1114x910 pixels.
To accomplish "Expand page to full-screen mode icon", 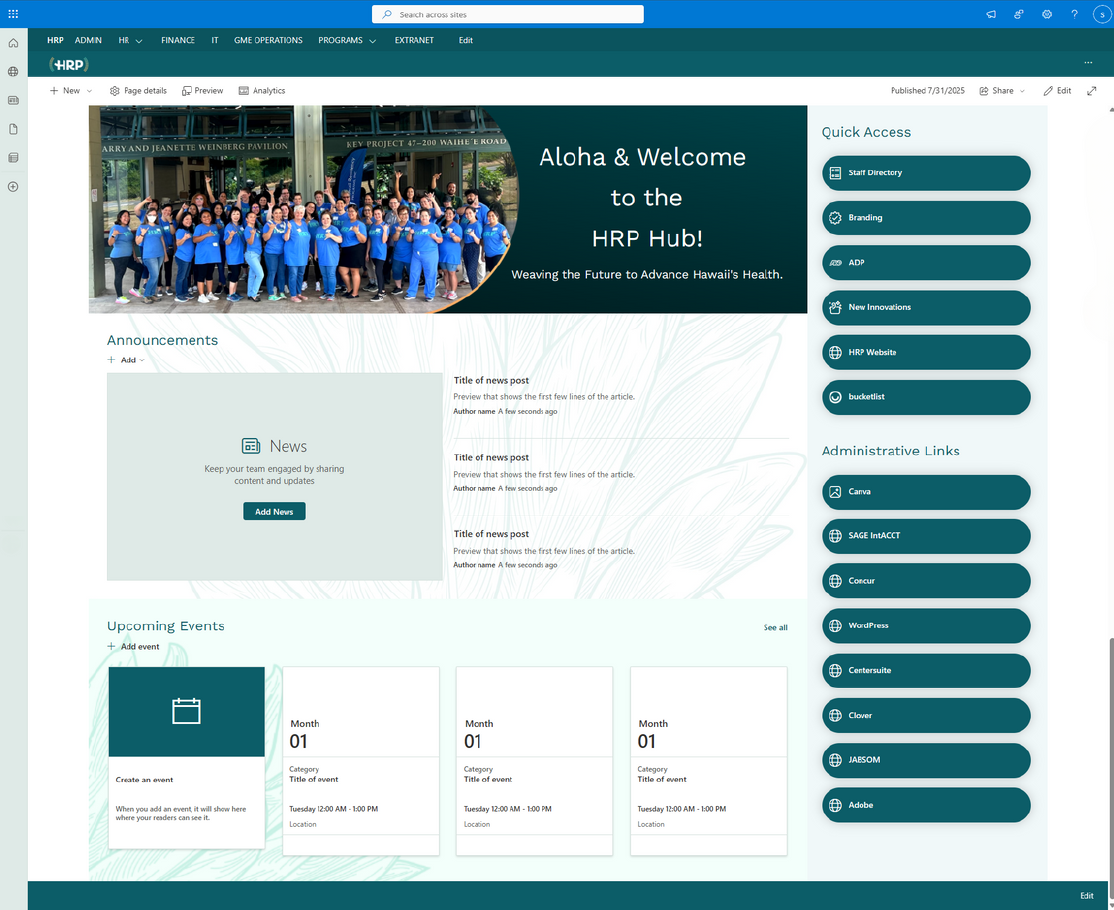I will pos(1092,91).
